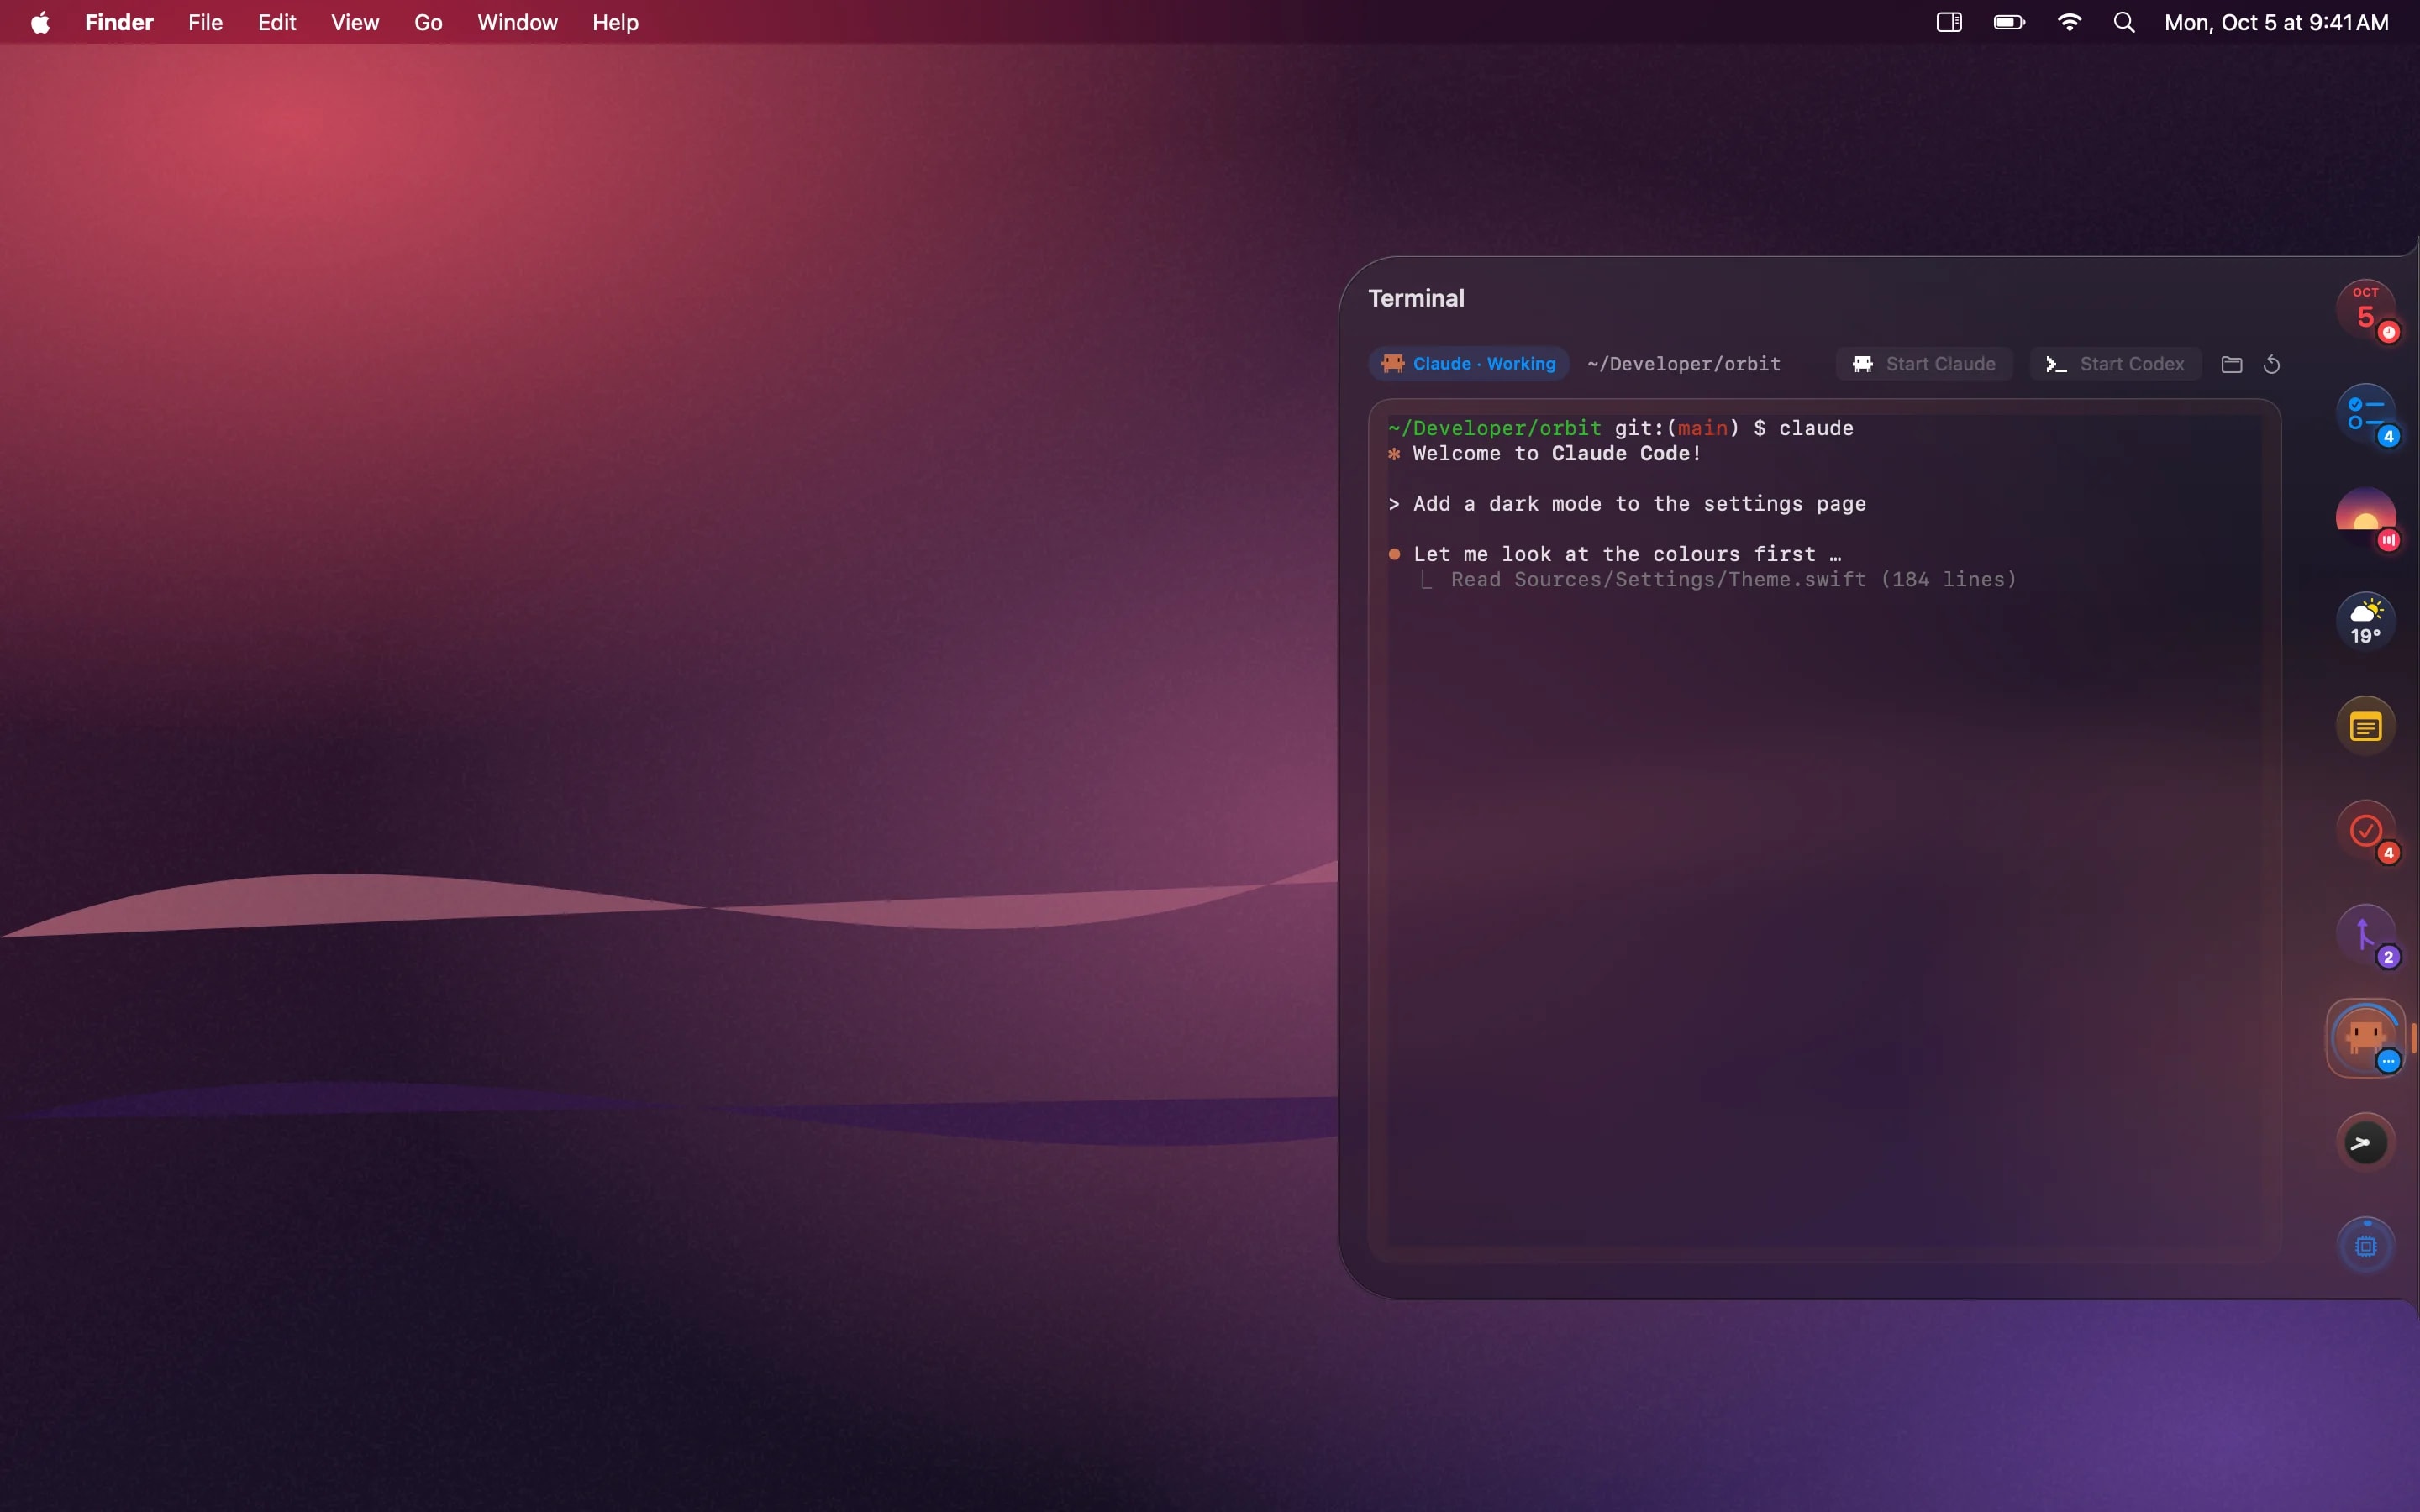The height and width of the screenshot is (1512, 2420).
Task: Click the ~/Developer/orbit path label
Action: 1683,364
